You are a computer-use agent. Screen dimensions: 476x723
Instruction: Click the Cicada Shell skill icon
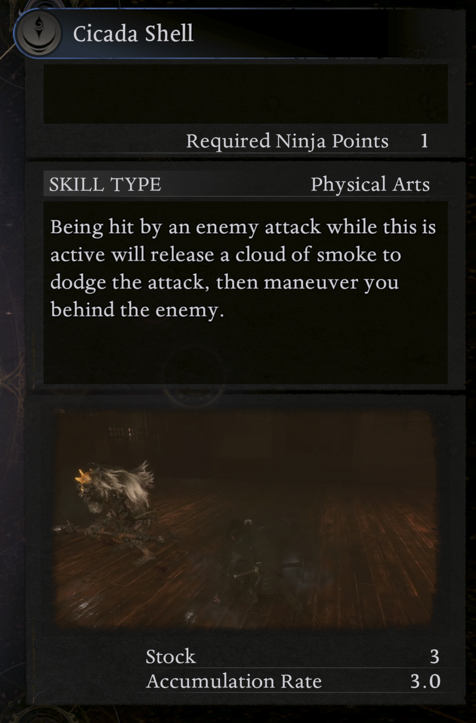38,33
